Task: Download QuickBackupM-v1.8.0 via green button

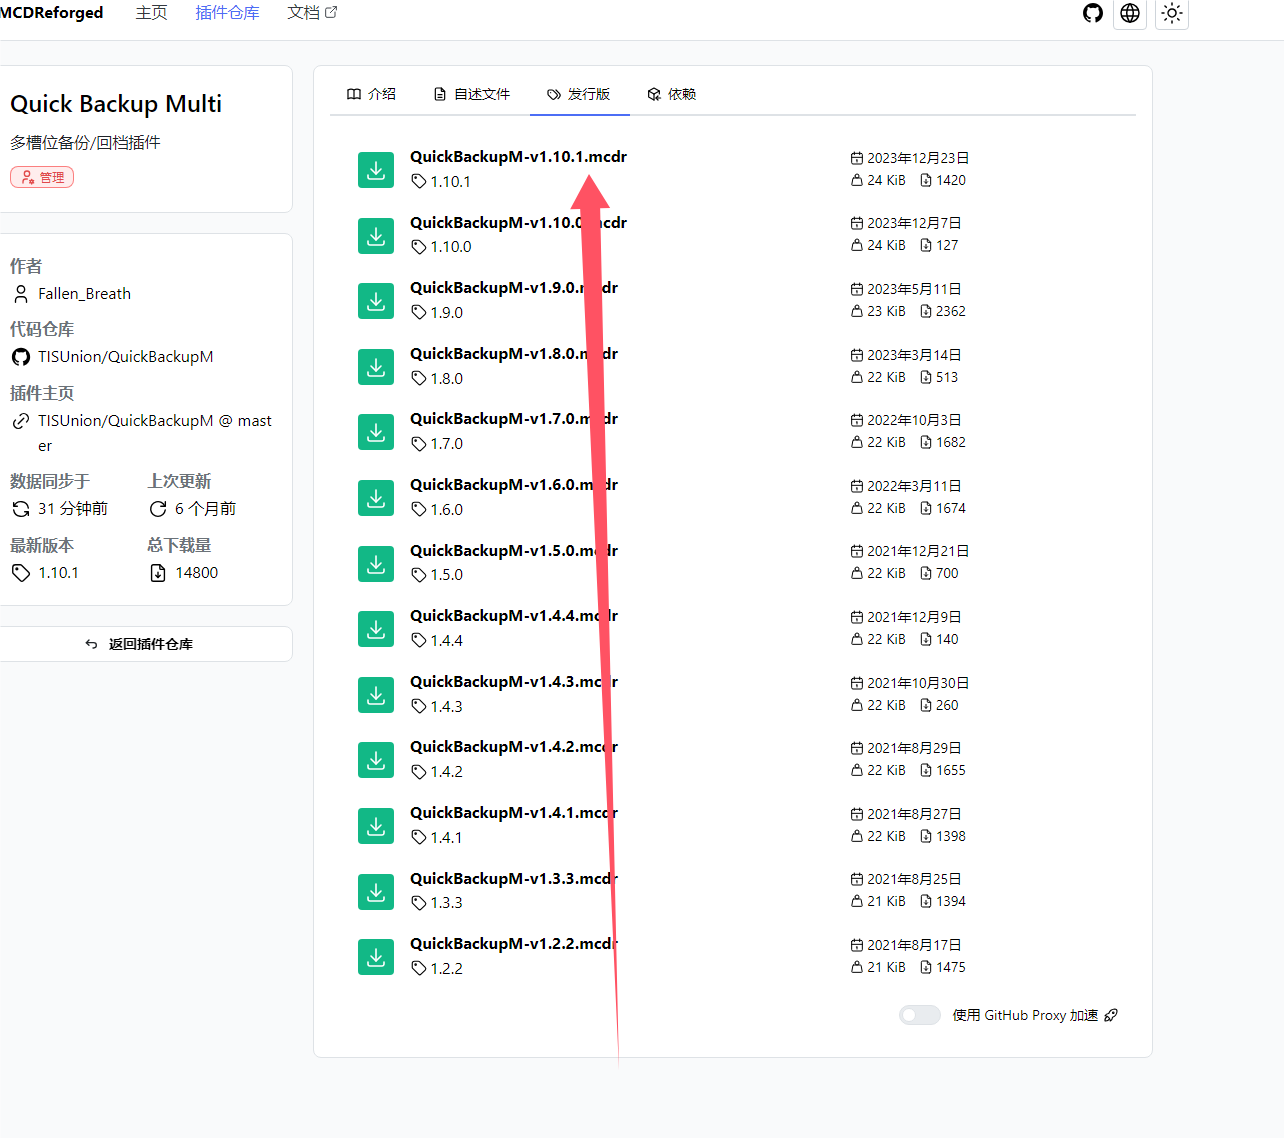Action: coord(376,367)
